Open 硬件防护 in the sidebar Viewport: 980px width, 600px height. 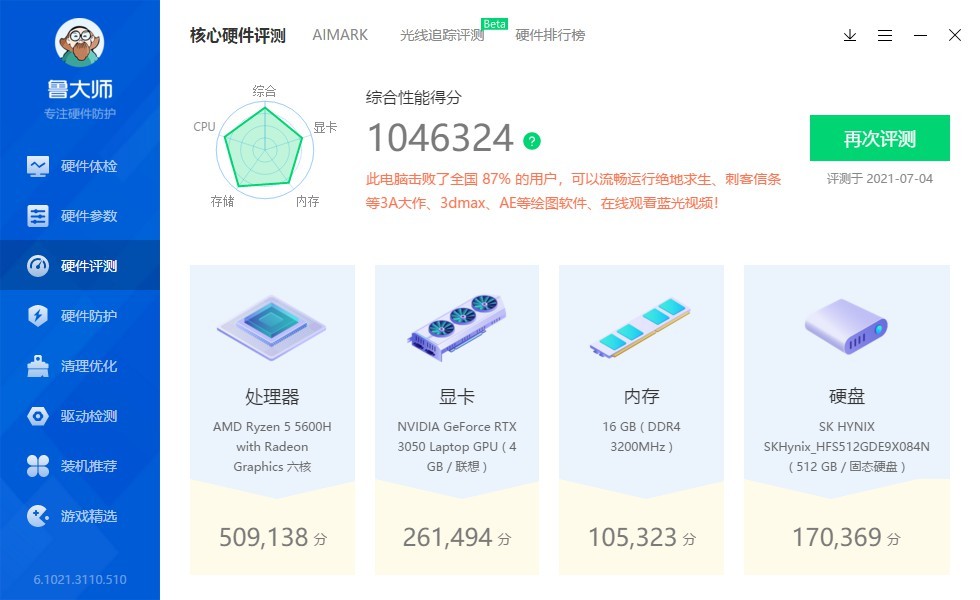click(x=80, y=316)
